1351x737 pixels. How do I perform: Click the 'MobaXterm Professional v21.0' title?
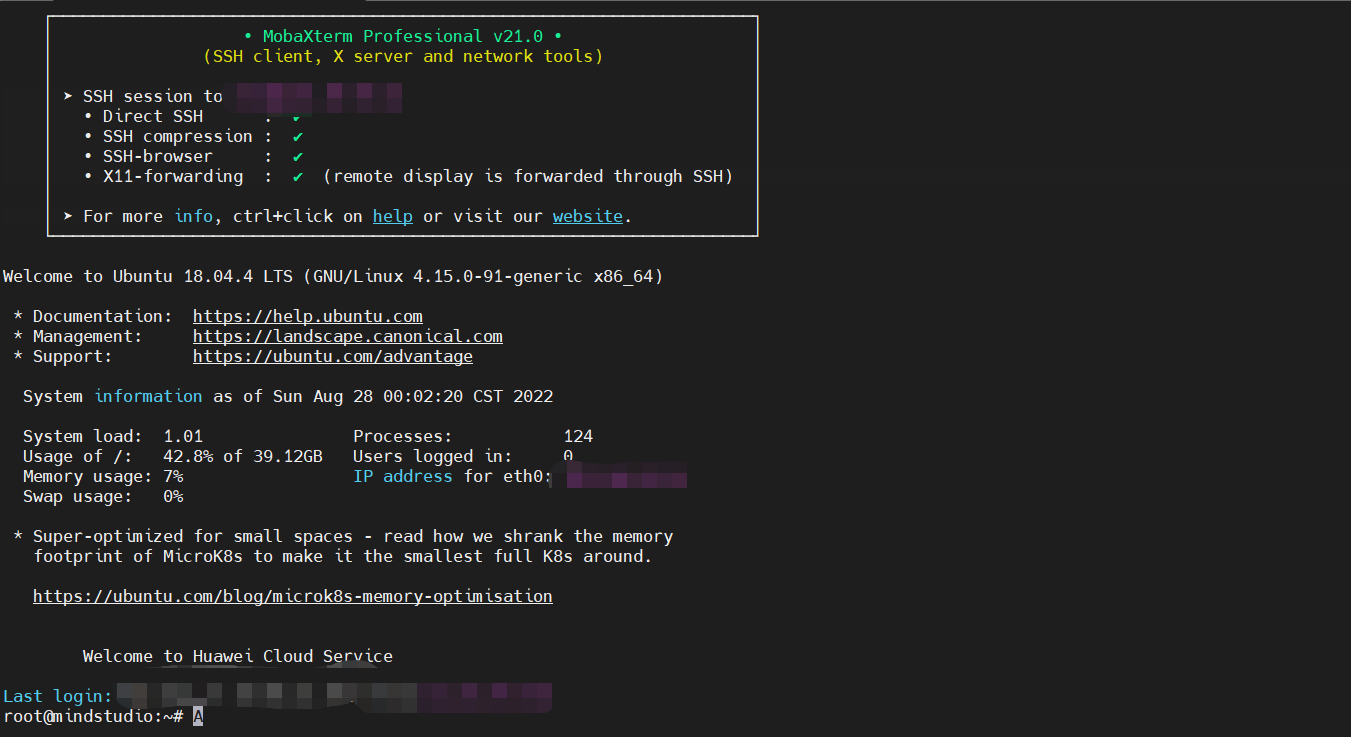point(402,36)
